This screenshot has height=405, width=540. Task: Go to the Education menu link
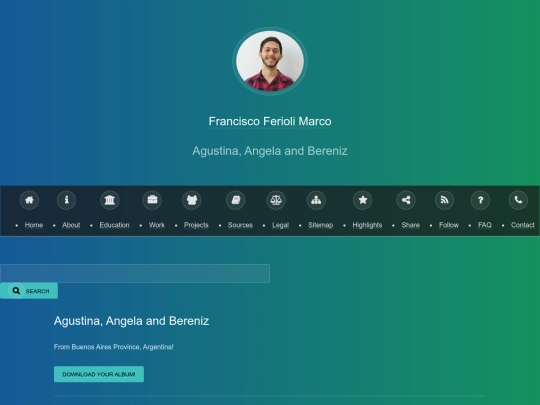pos(114,225)
